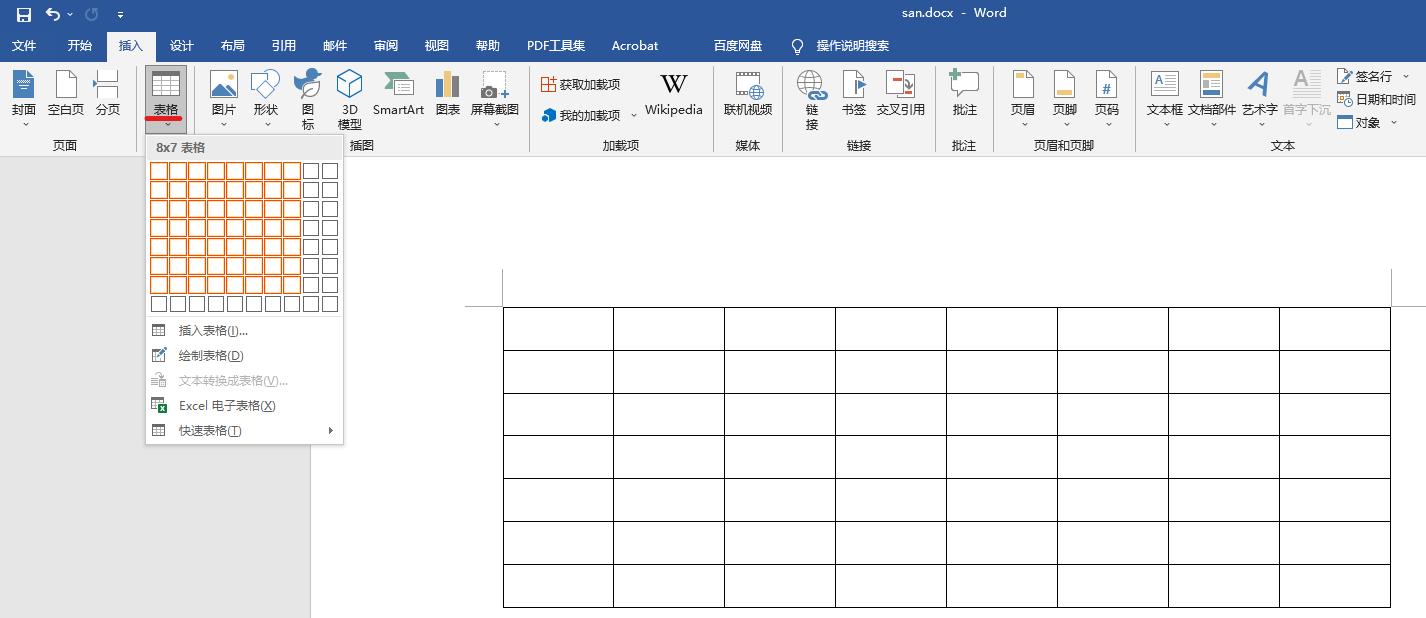The height and width of the screenshot is (618, 1426).
Task: Switch to the Review (审阅) tab
Action: 386,46
